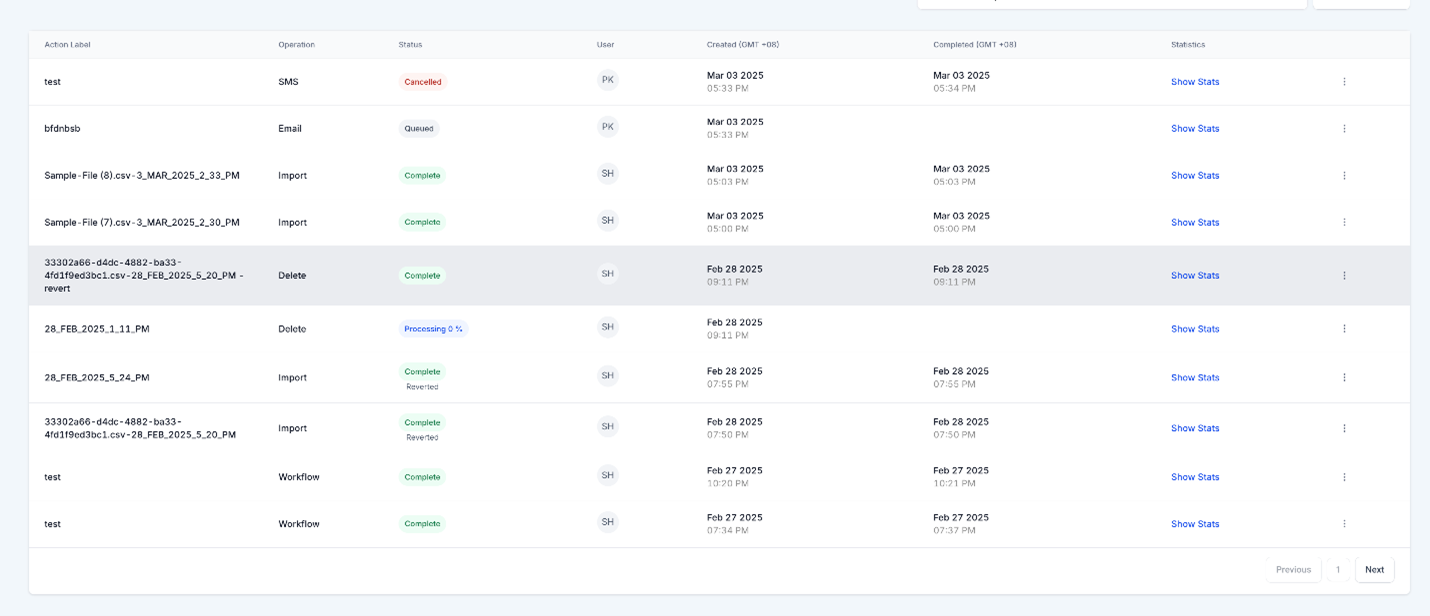Click the SH avatar on the last Workflow test row
The height and width of the screenshot is (616, 1430).
tap(607, 521)
